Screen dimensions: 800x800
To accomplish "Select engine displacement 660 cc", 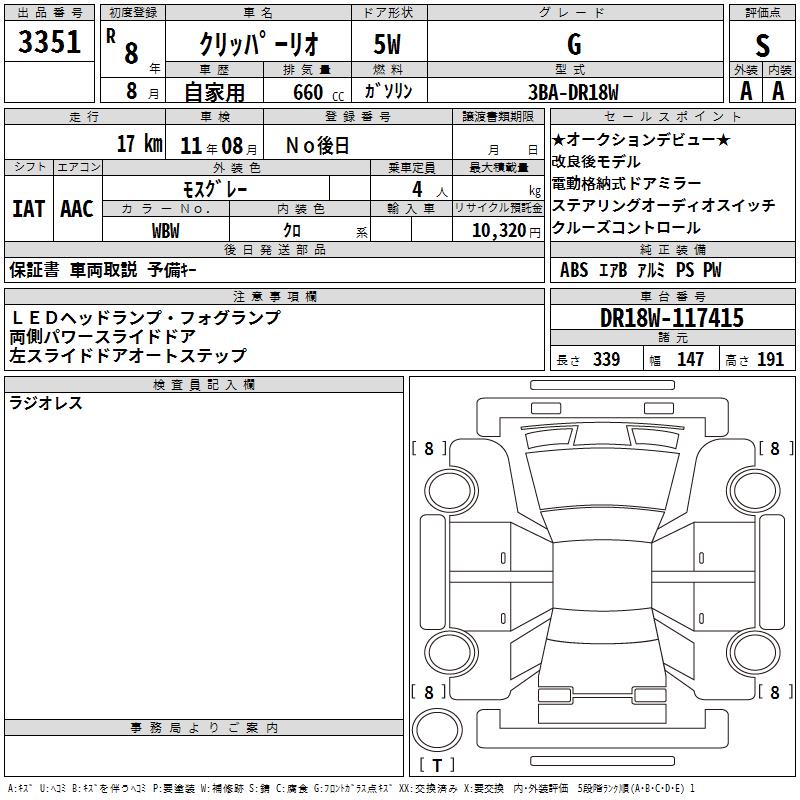I will [319, 92].
